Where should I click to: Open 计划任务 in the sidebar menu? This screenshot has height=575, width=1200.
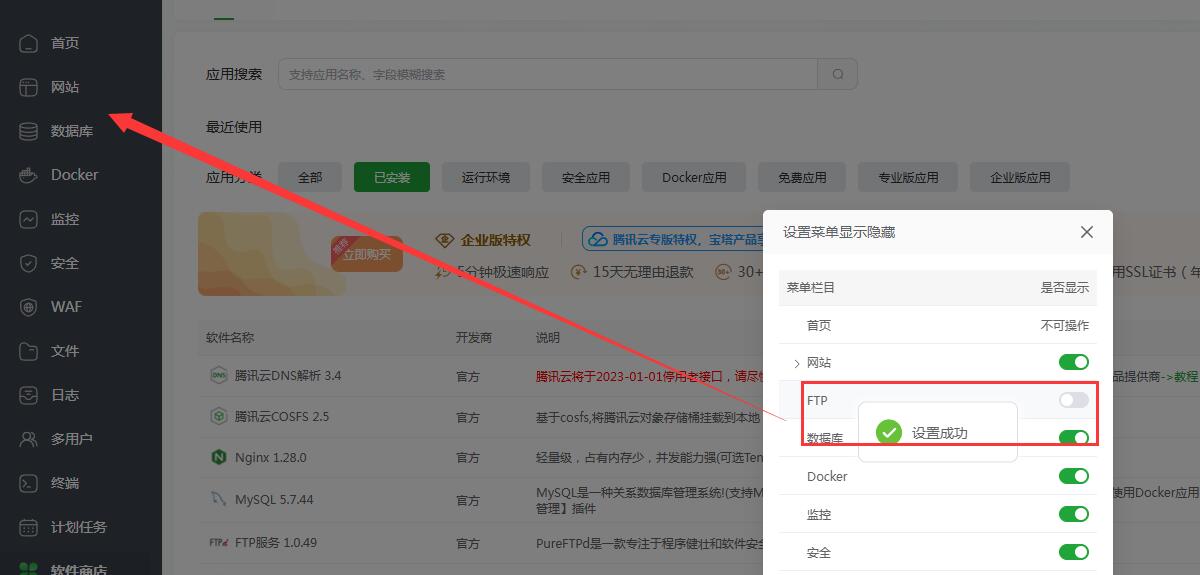pyautogui.click(x=78, y=527)
